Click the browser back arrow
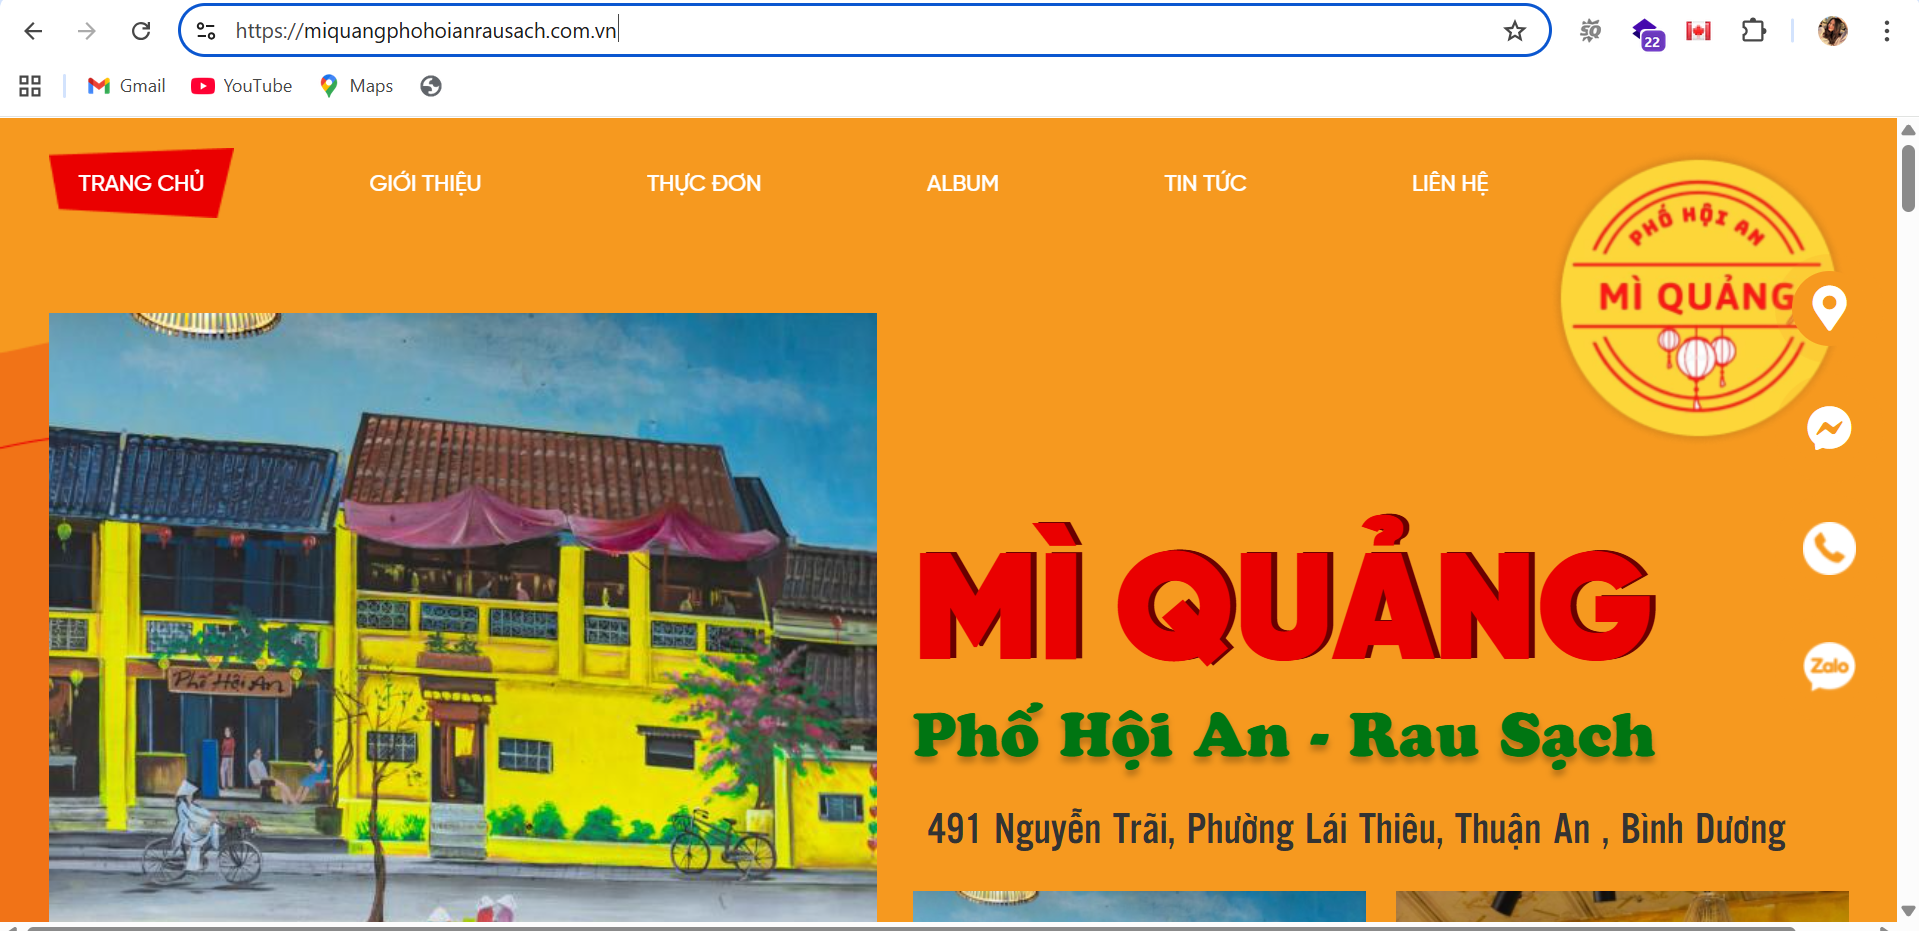 coord(33,31)
